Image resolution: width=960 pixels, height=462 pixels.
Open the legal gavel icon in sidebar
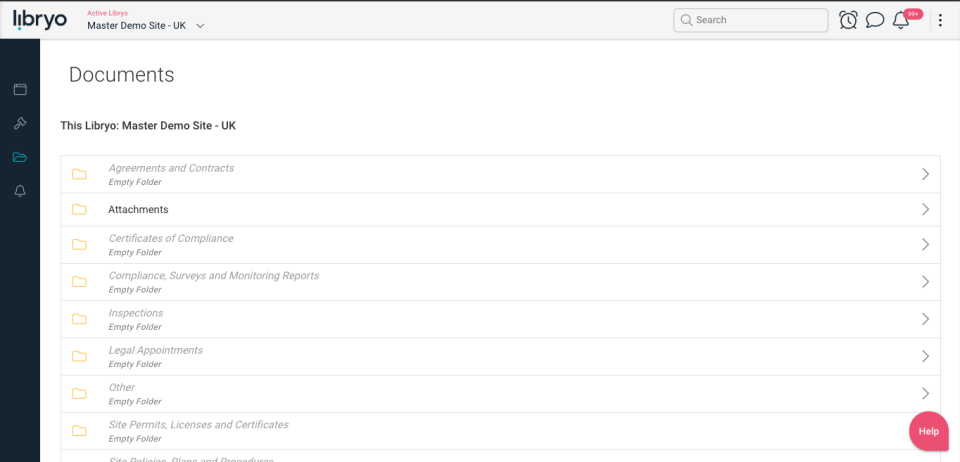(20, 123)
